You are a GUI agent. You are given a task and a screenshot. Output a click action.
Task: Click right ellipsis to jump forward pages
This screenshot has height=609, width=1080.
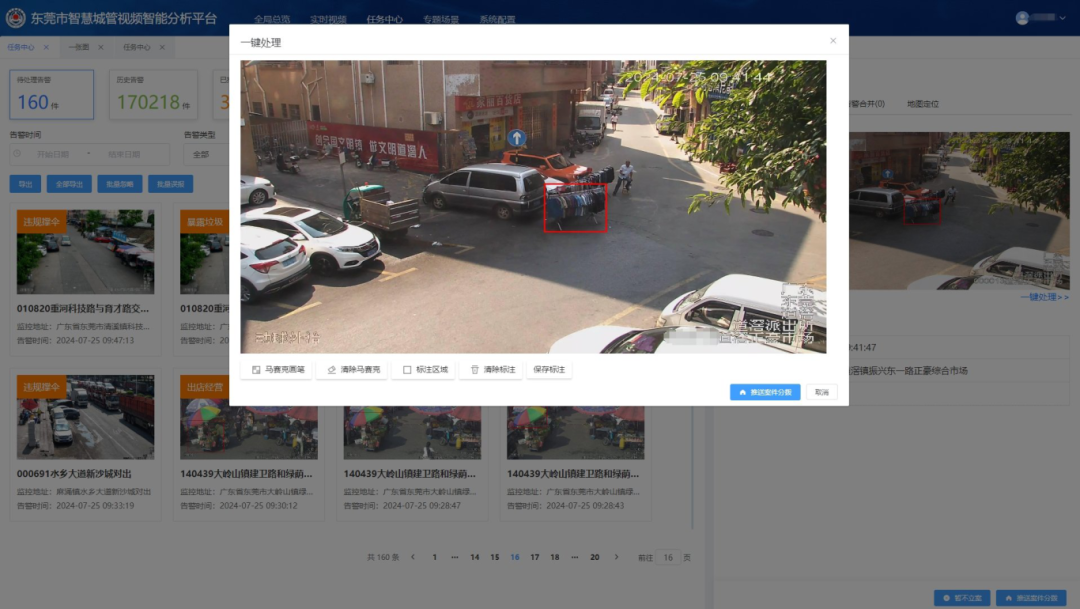click(574, 557)
